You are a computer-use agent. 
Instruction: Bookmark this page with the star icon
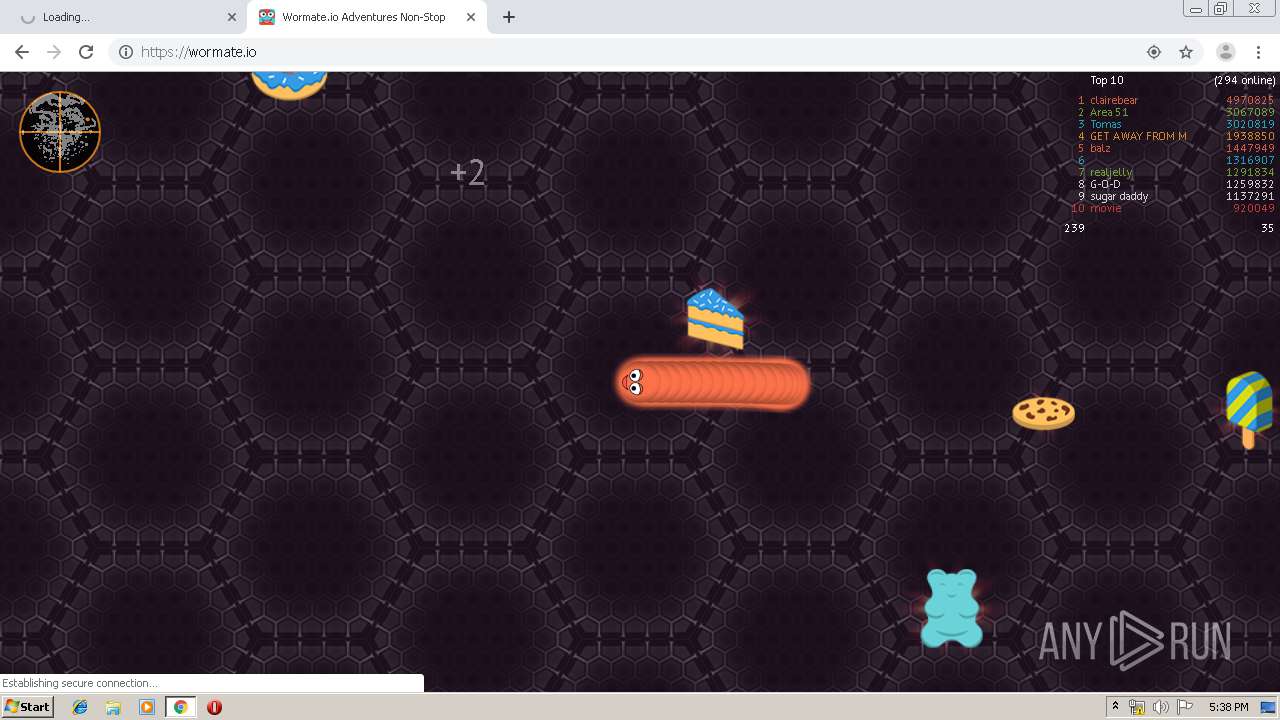pyautogui.click(x=1186, y=52)
